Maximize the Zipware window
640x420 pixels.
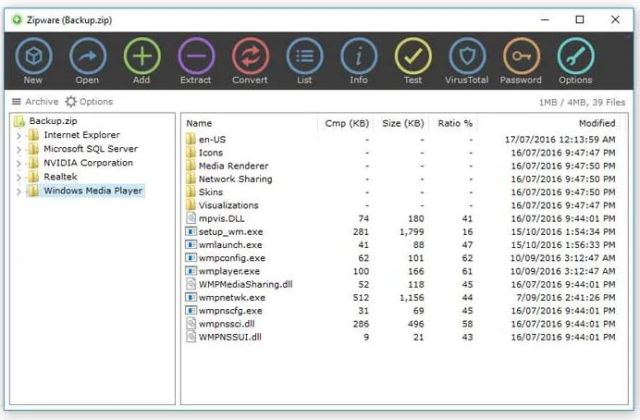click(x=580, y=20)
